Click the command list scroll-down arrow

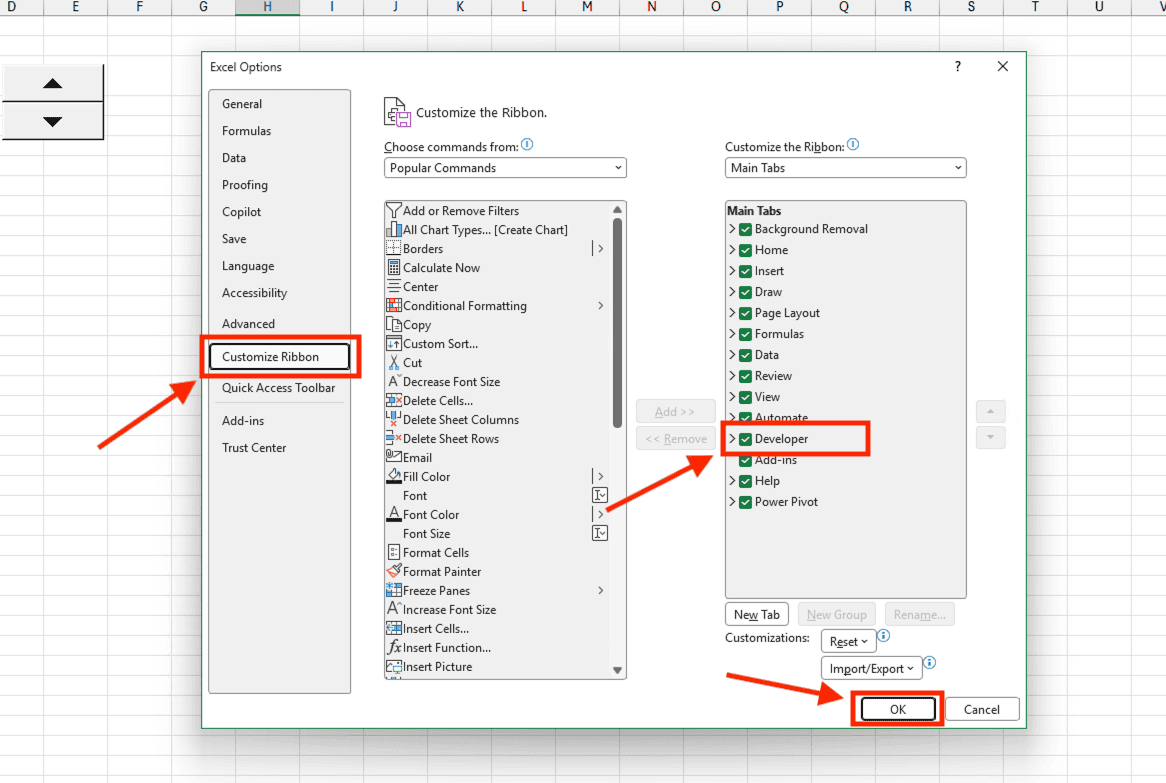[617, 668]
